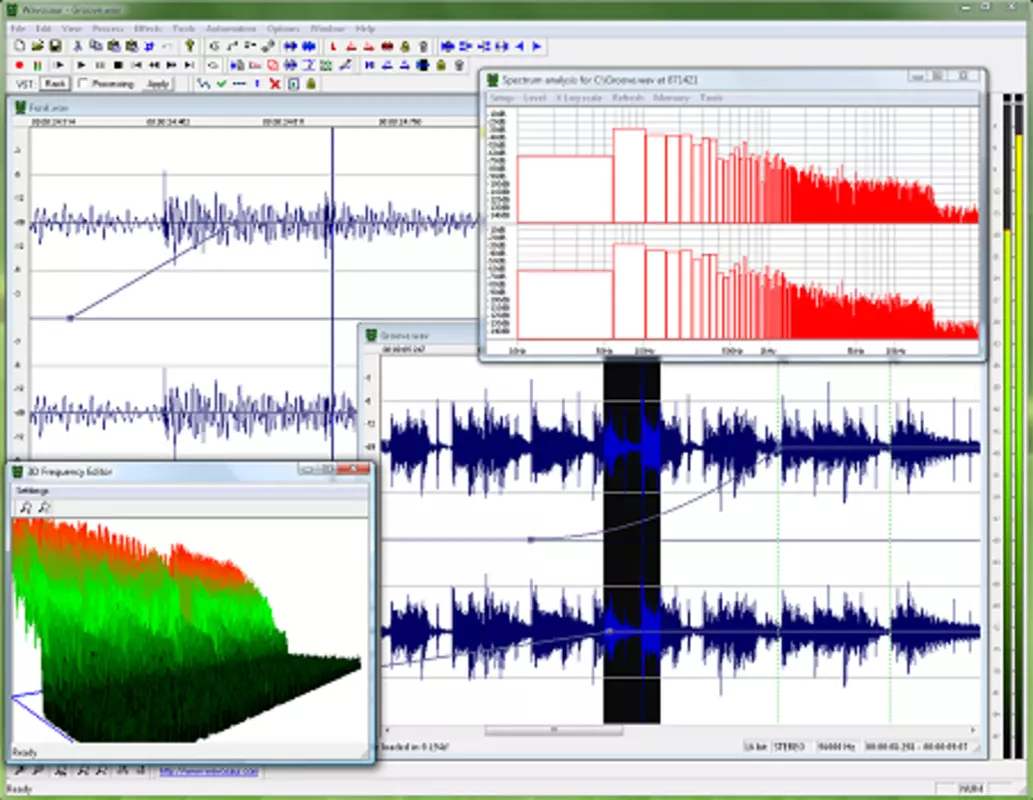This screenshot has height=800, width=1033.
Task: Click the black Stop playback button
Action: click(118, 65)
